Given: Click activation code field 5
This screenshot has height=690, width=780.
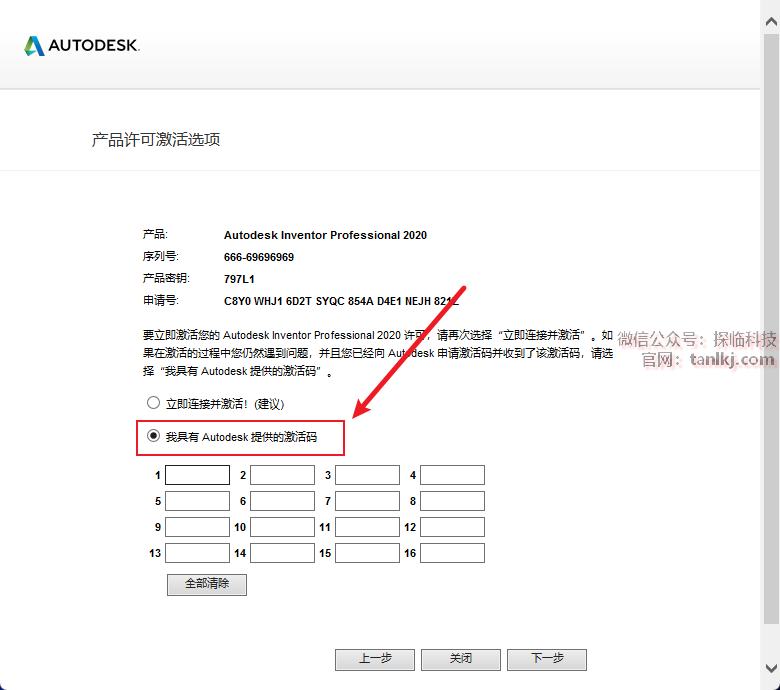Looking at the screenshot, I should pyautogui.click(x=197, y=501).
